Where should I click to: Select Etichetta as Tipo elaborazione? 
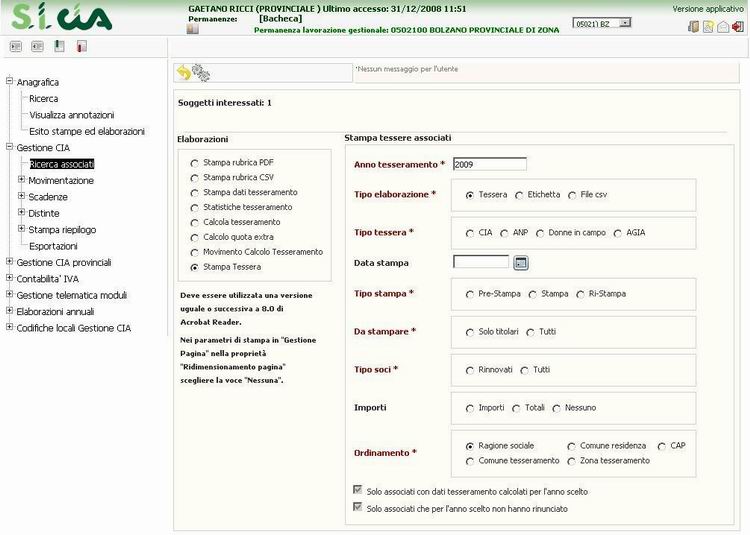(x=519, y=196)
